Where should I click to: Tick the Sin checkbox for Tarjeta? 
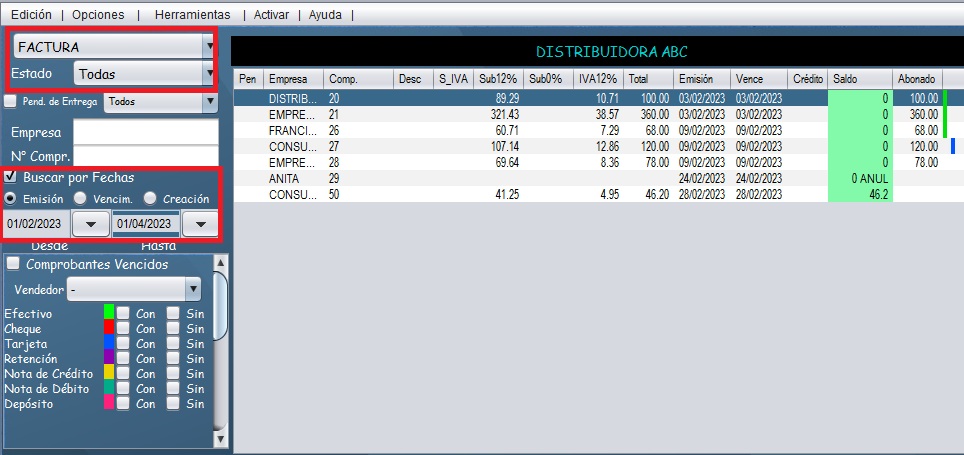(x=173, y=344)
